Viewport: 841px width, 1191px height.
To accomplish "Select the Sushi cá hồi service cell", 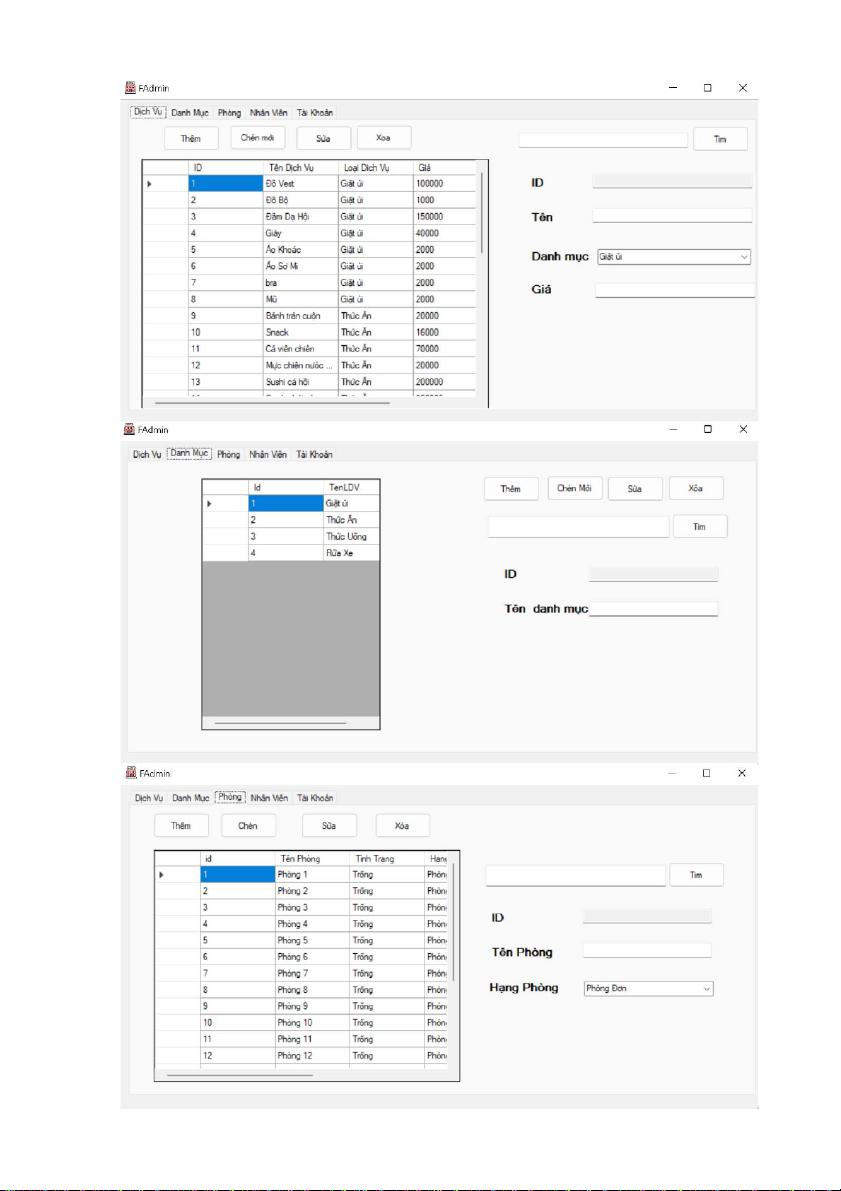I will tap(301, 382).
